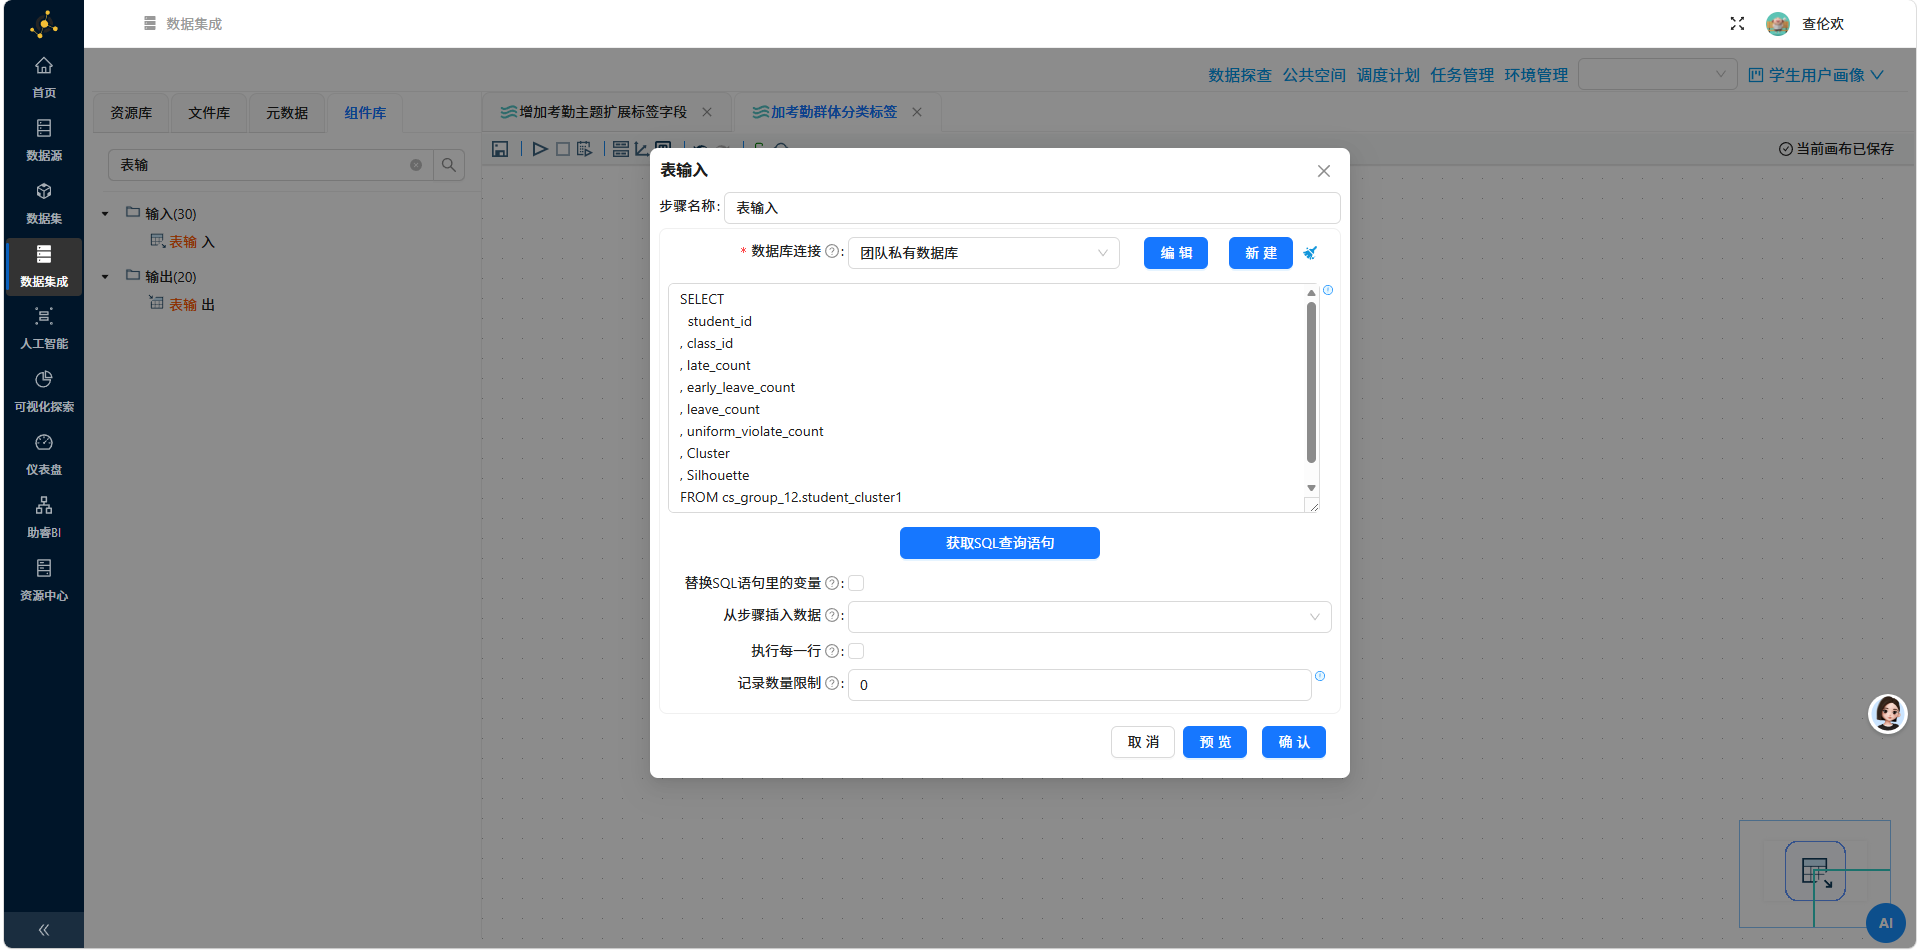Image resolution: width=1920 pixels, height=952 pixels.
Task: Open 首页 from the sidebar
Action: [x=44, y=77]
